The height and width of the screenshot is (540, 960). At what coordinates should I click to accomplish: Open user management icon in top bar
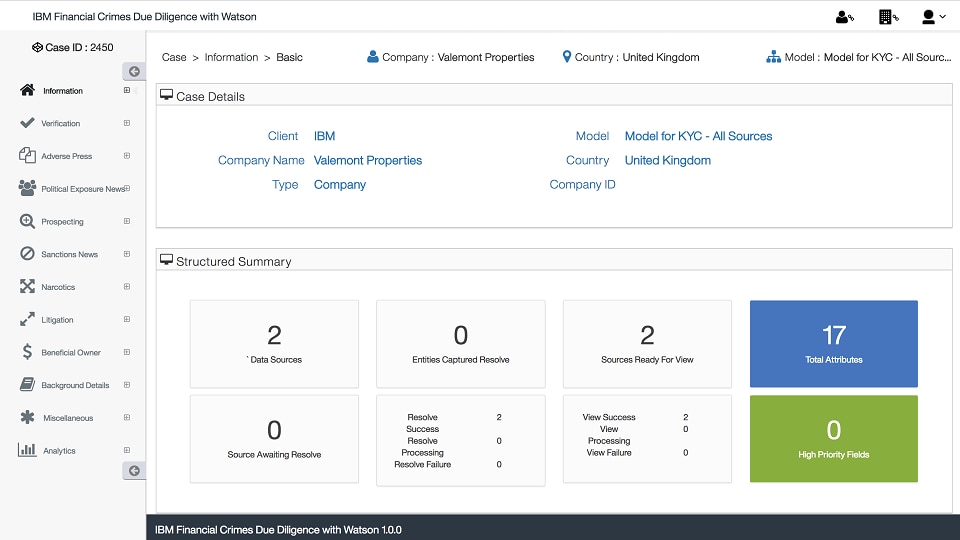pyautogui.click(x=844, y=17)
